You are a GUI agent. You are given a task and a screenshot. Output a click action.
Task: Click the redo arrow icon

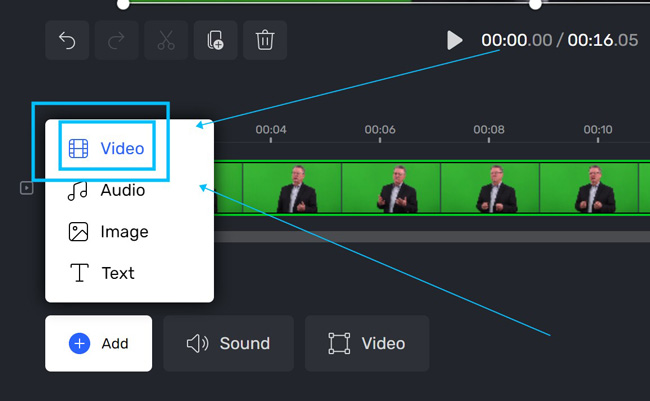pos(116,40)
